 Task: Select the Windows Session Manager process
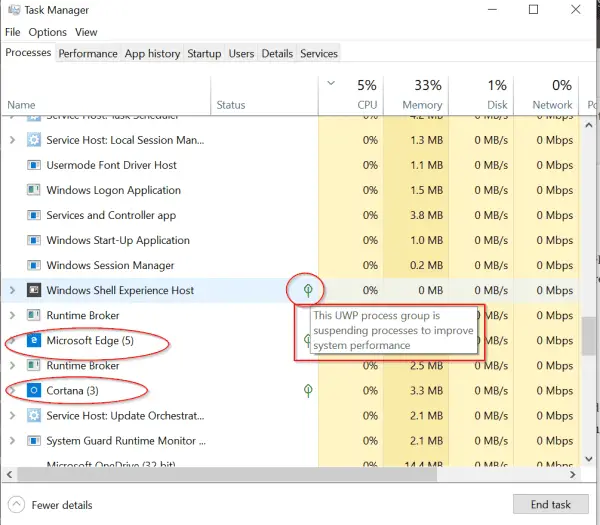(x=290, y=265)
